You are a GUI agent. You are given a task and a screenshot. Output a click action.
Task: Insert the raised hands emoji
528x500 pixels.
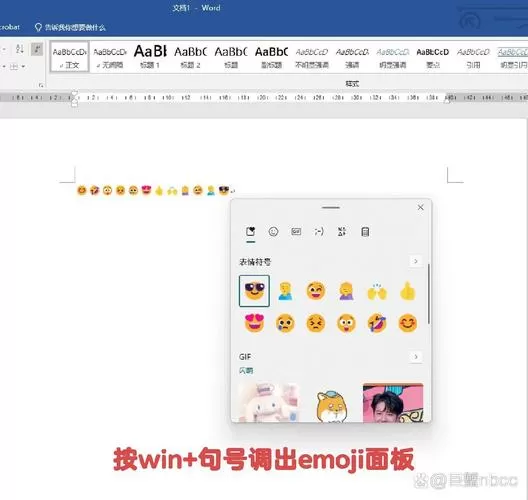click(377, 292)
